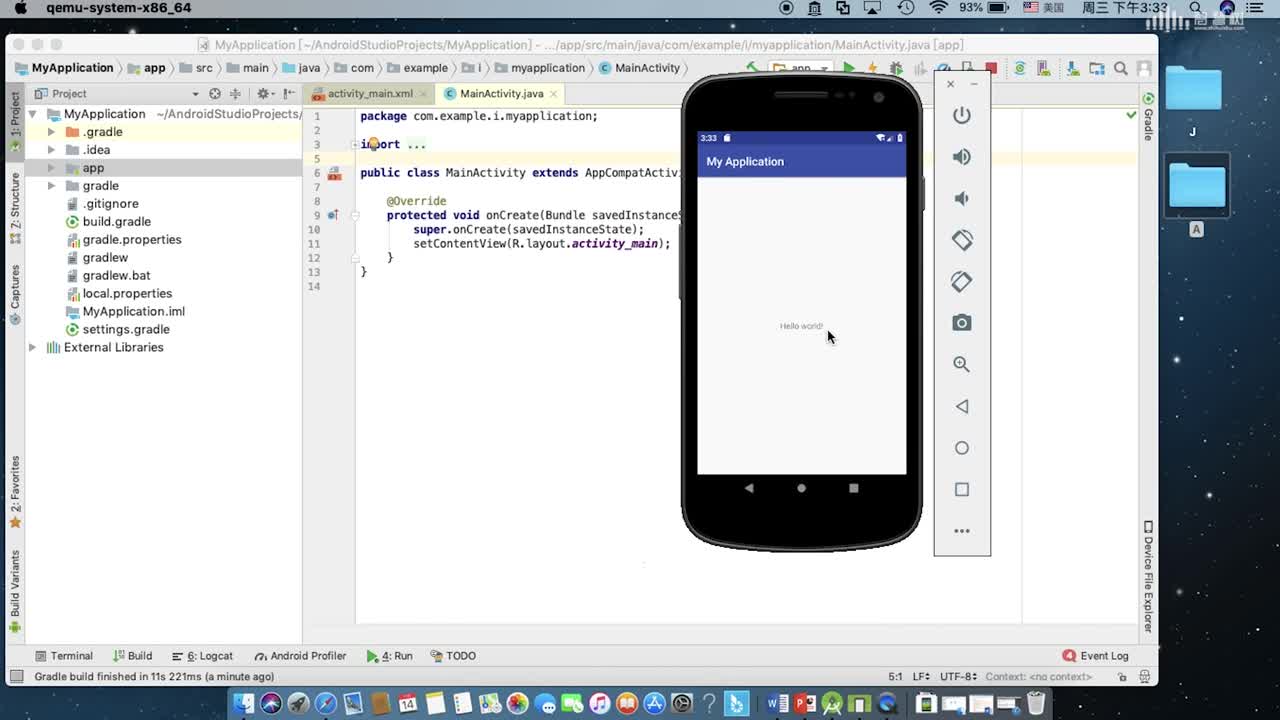Toggle the Device File Explorer side tab
Image resolution: width=1280 pixels, height=720 pixels.
pos(1148,577)
